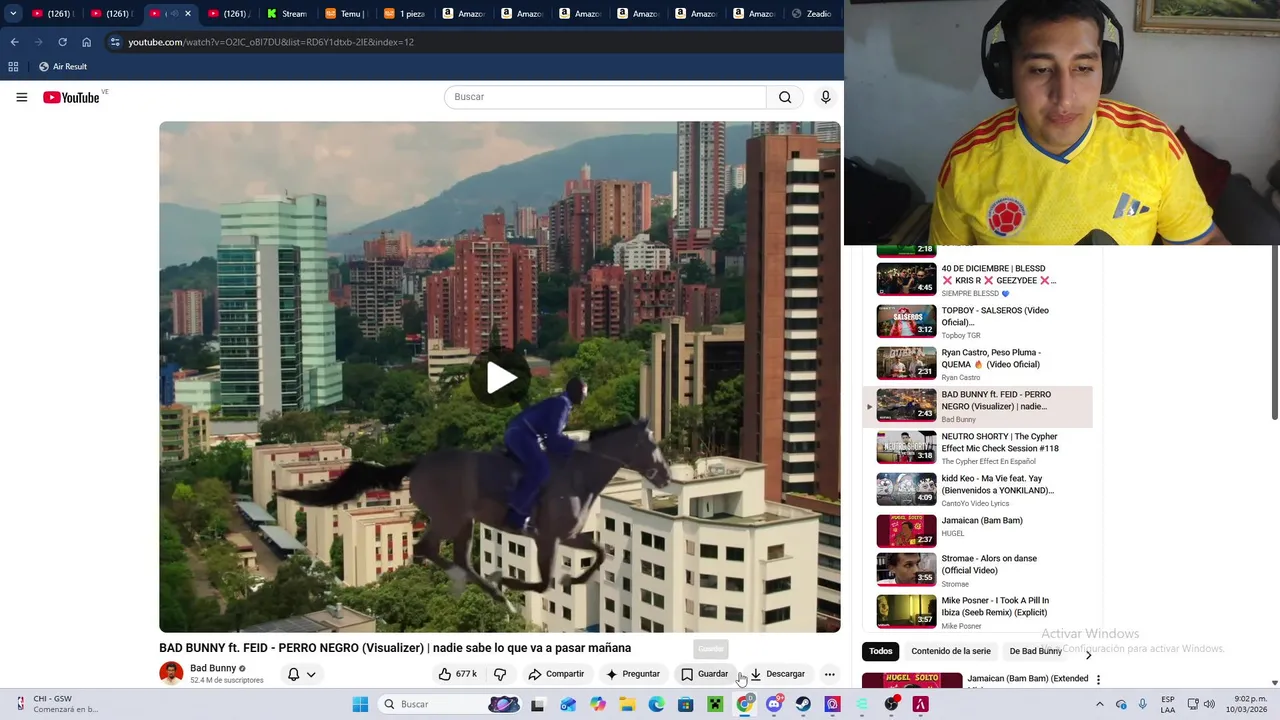Share the video via Compartir
The width and height of the screenshot is (1280, 720).
pos(556,674)
